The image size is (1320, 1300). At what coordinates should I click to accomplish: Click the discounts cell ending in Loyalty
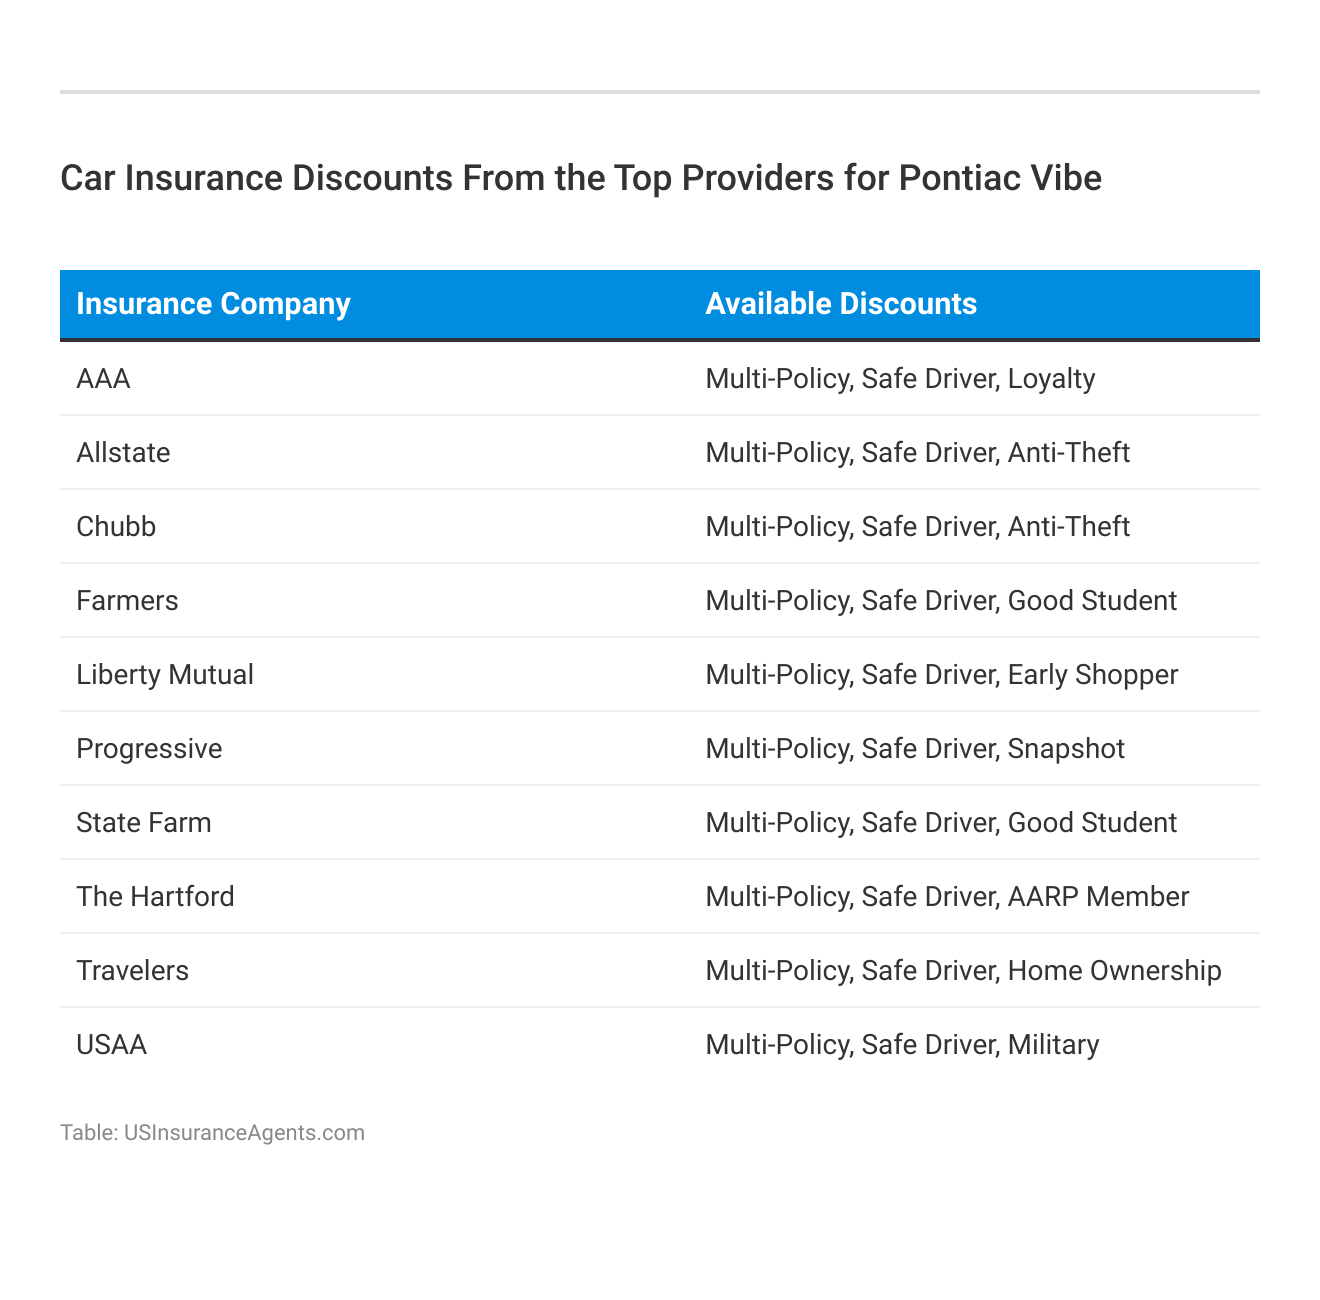click(900, 379)
